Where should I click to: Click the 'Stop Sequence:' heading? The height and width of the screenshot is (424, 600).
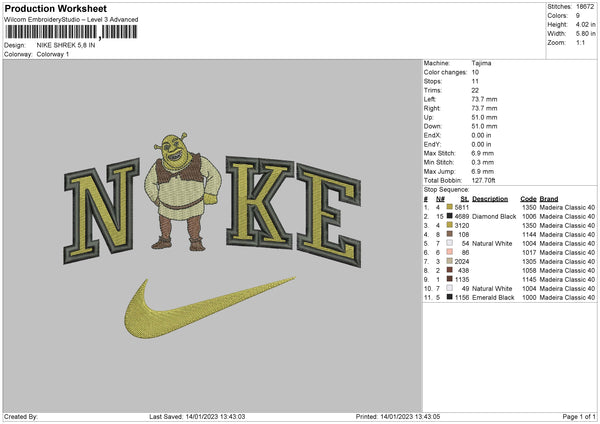[446, 189]
